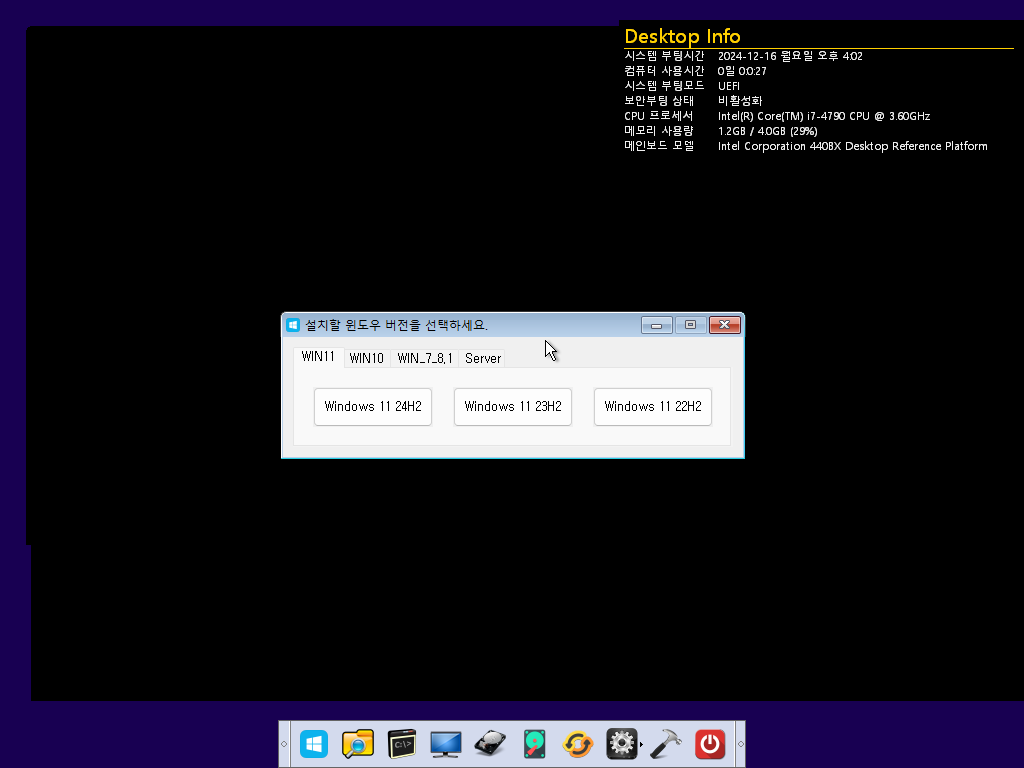Click the orange sync arrows dock icon

[577, 744]
